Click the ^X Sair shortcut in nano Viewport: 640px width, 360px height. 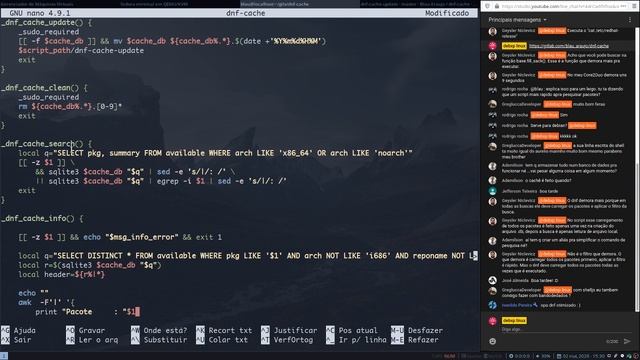(x=16, y=340)
